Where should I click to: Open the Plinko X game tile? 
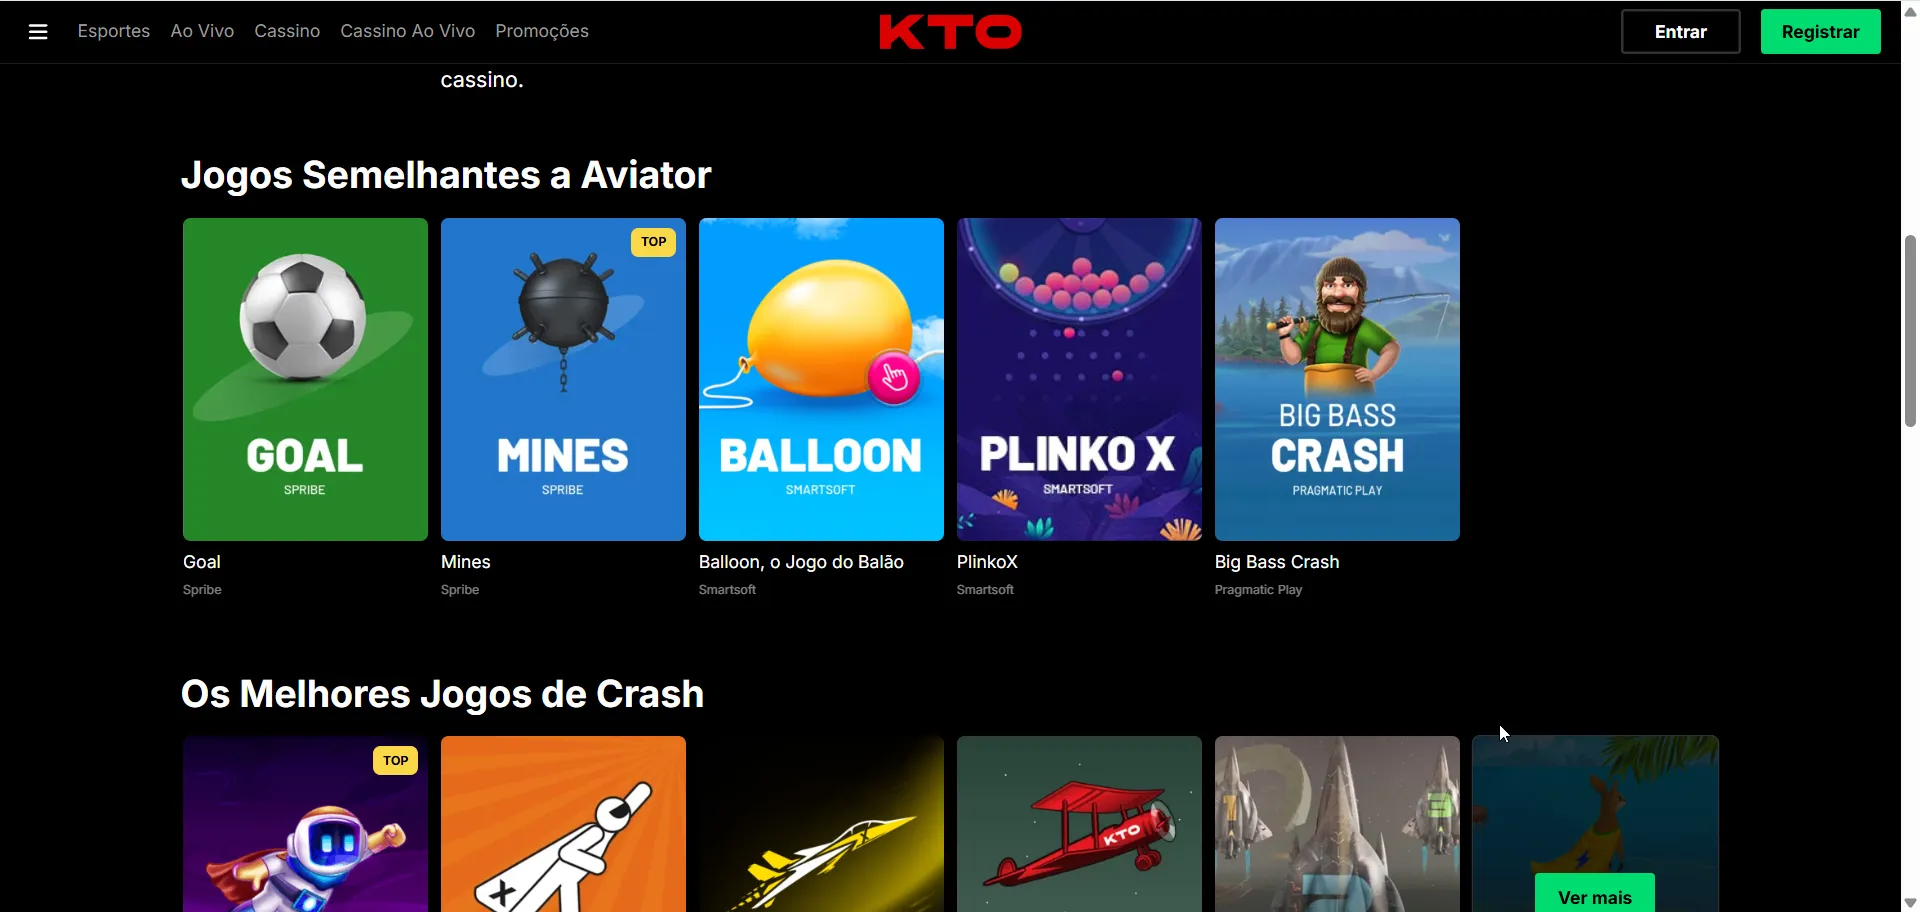point(1079,379)
